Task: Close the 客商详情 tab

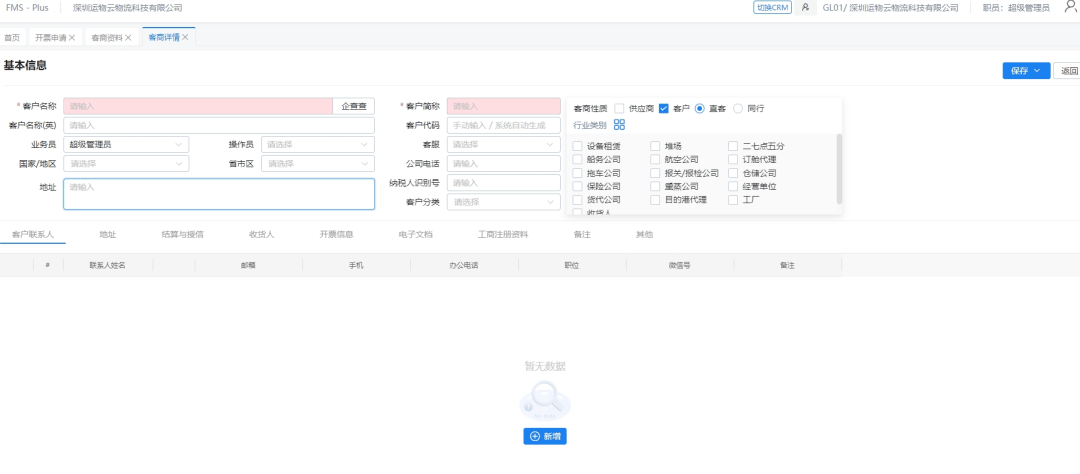Action: [x=185, y=37]
